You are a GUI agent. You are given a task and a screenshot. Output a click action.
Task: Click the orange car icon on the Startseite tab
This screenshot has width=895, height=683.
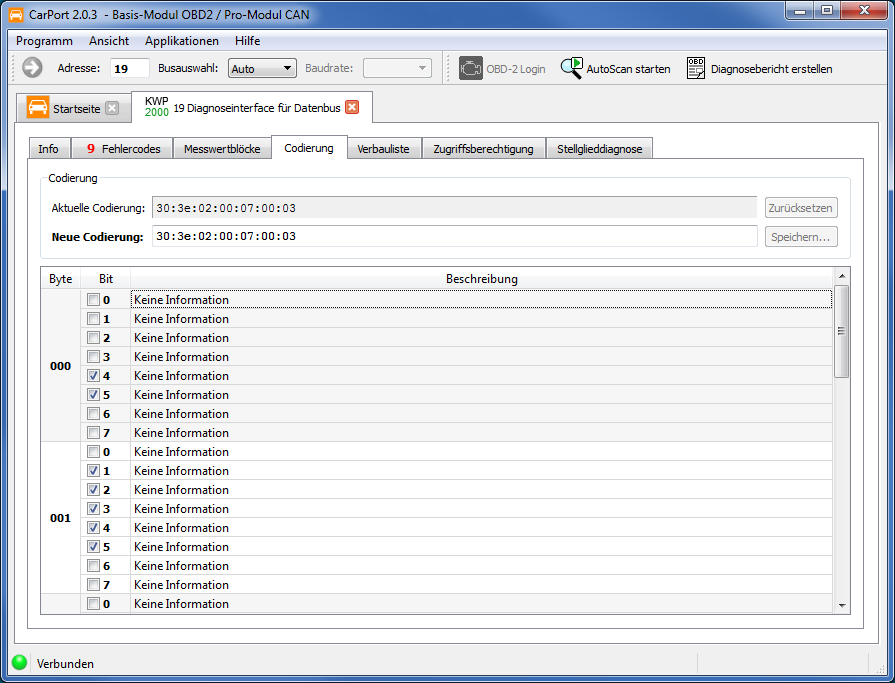38,108
